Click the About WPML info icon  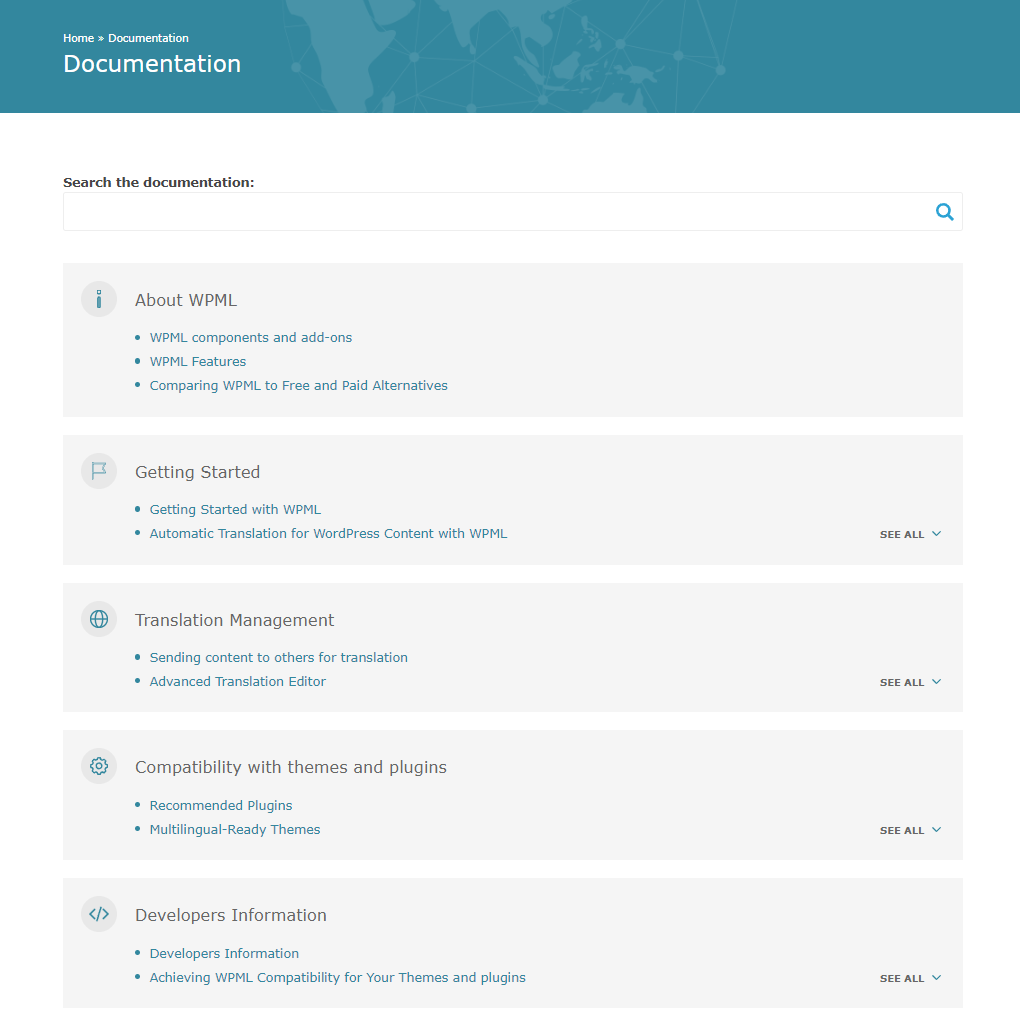point(99,299)
